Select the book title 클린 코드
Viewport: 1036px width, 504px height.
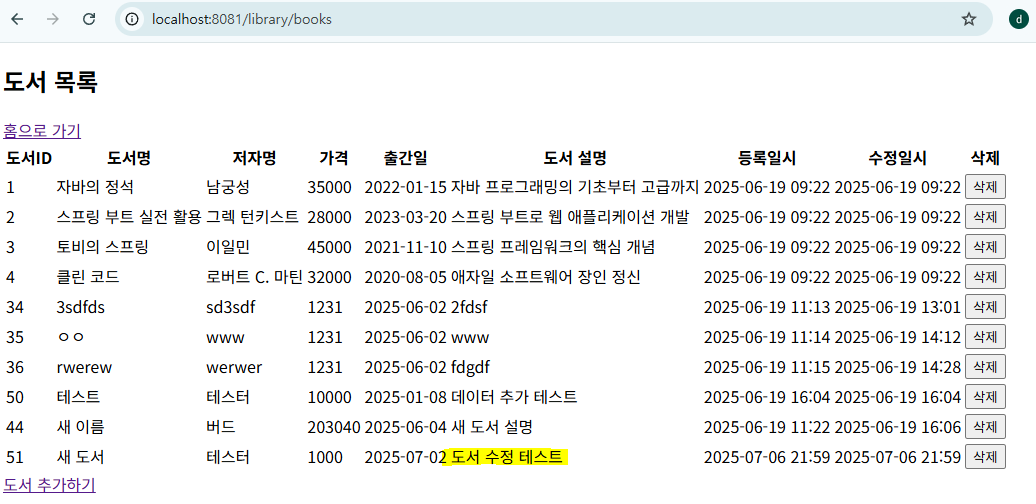[88, 277]
